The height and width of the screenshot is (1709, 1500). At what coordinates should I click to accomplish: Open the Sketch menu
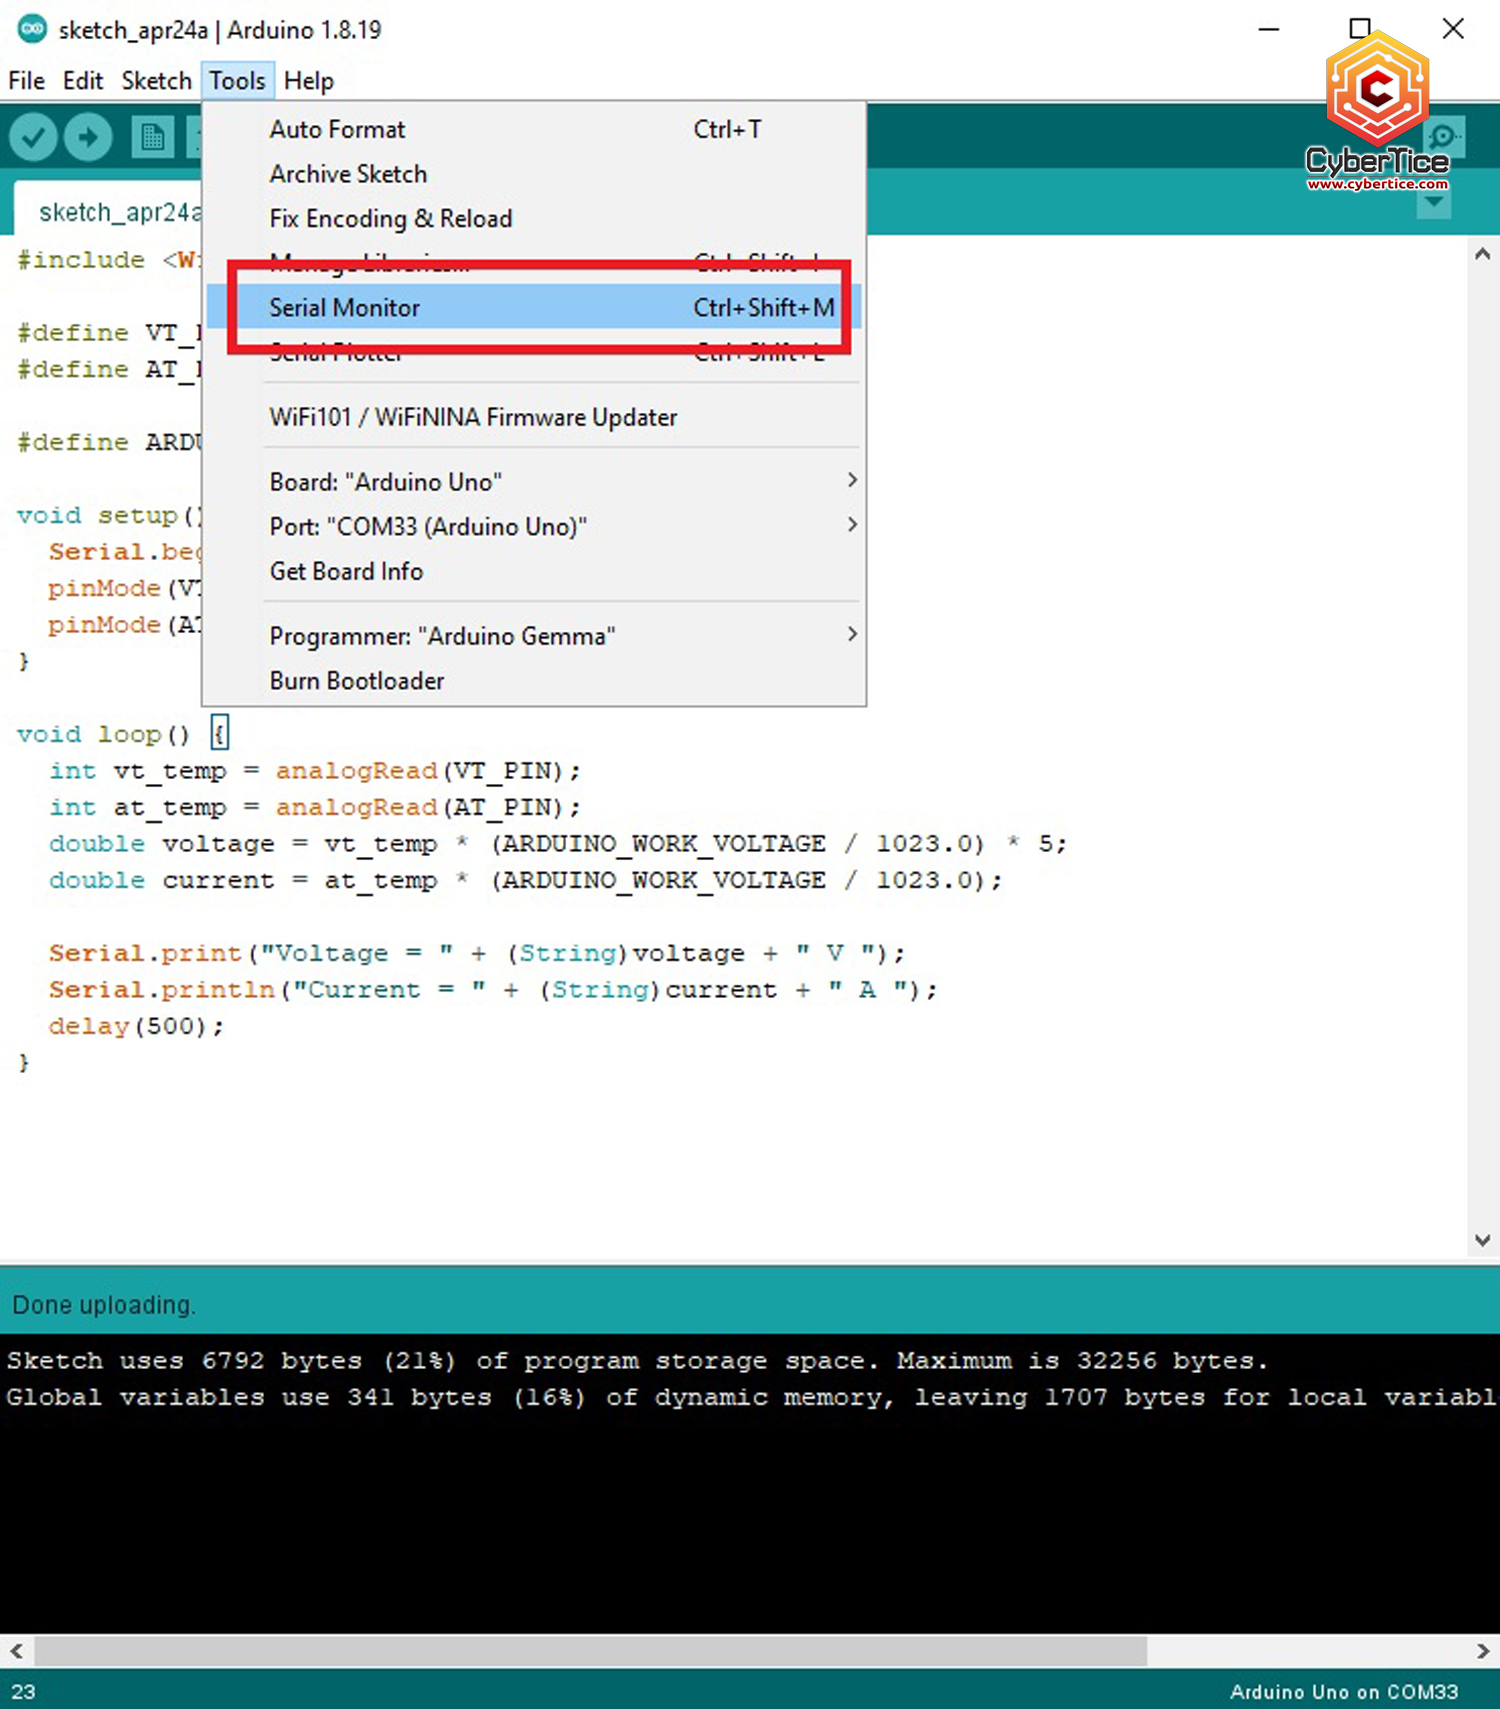point(156,81)
